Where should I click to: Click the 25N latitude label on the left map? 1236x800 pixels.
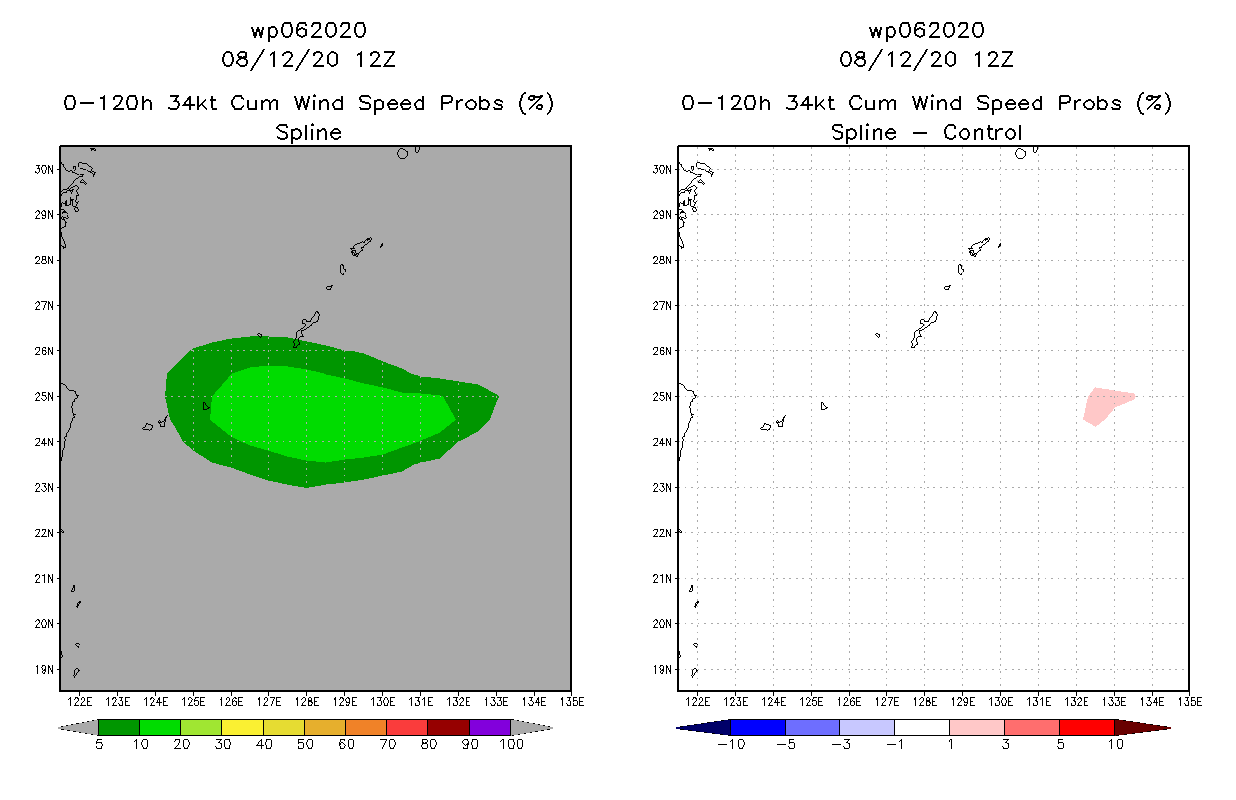tap(44, 396)
